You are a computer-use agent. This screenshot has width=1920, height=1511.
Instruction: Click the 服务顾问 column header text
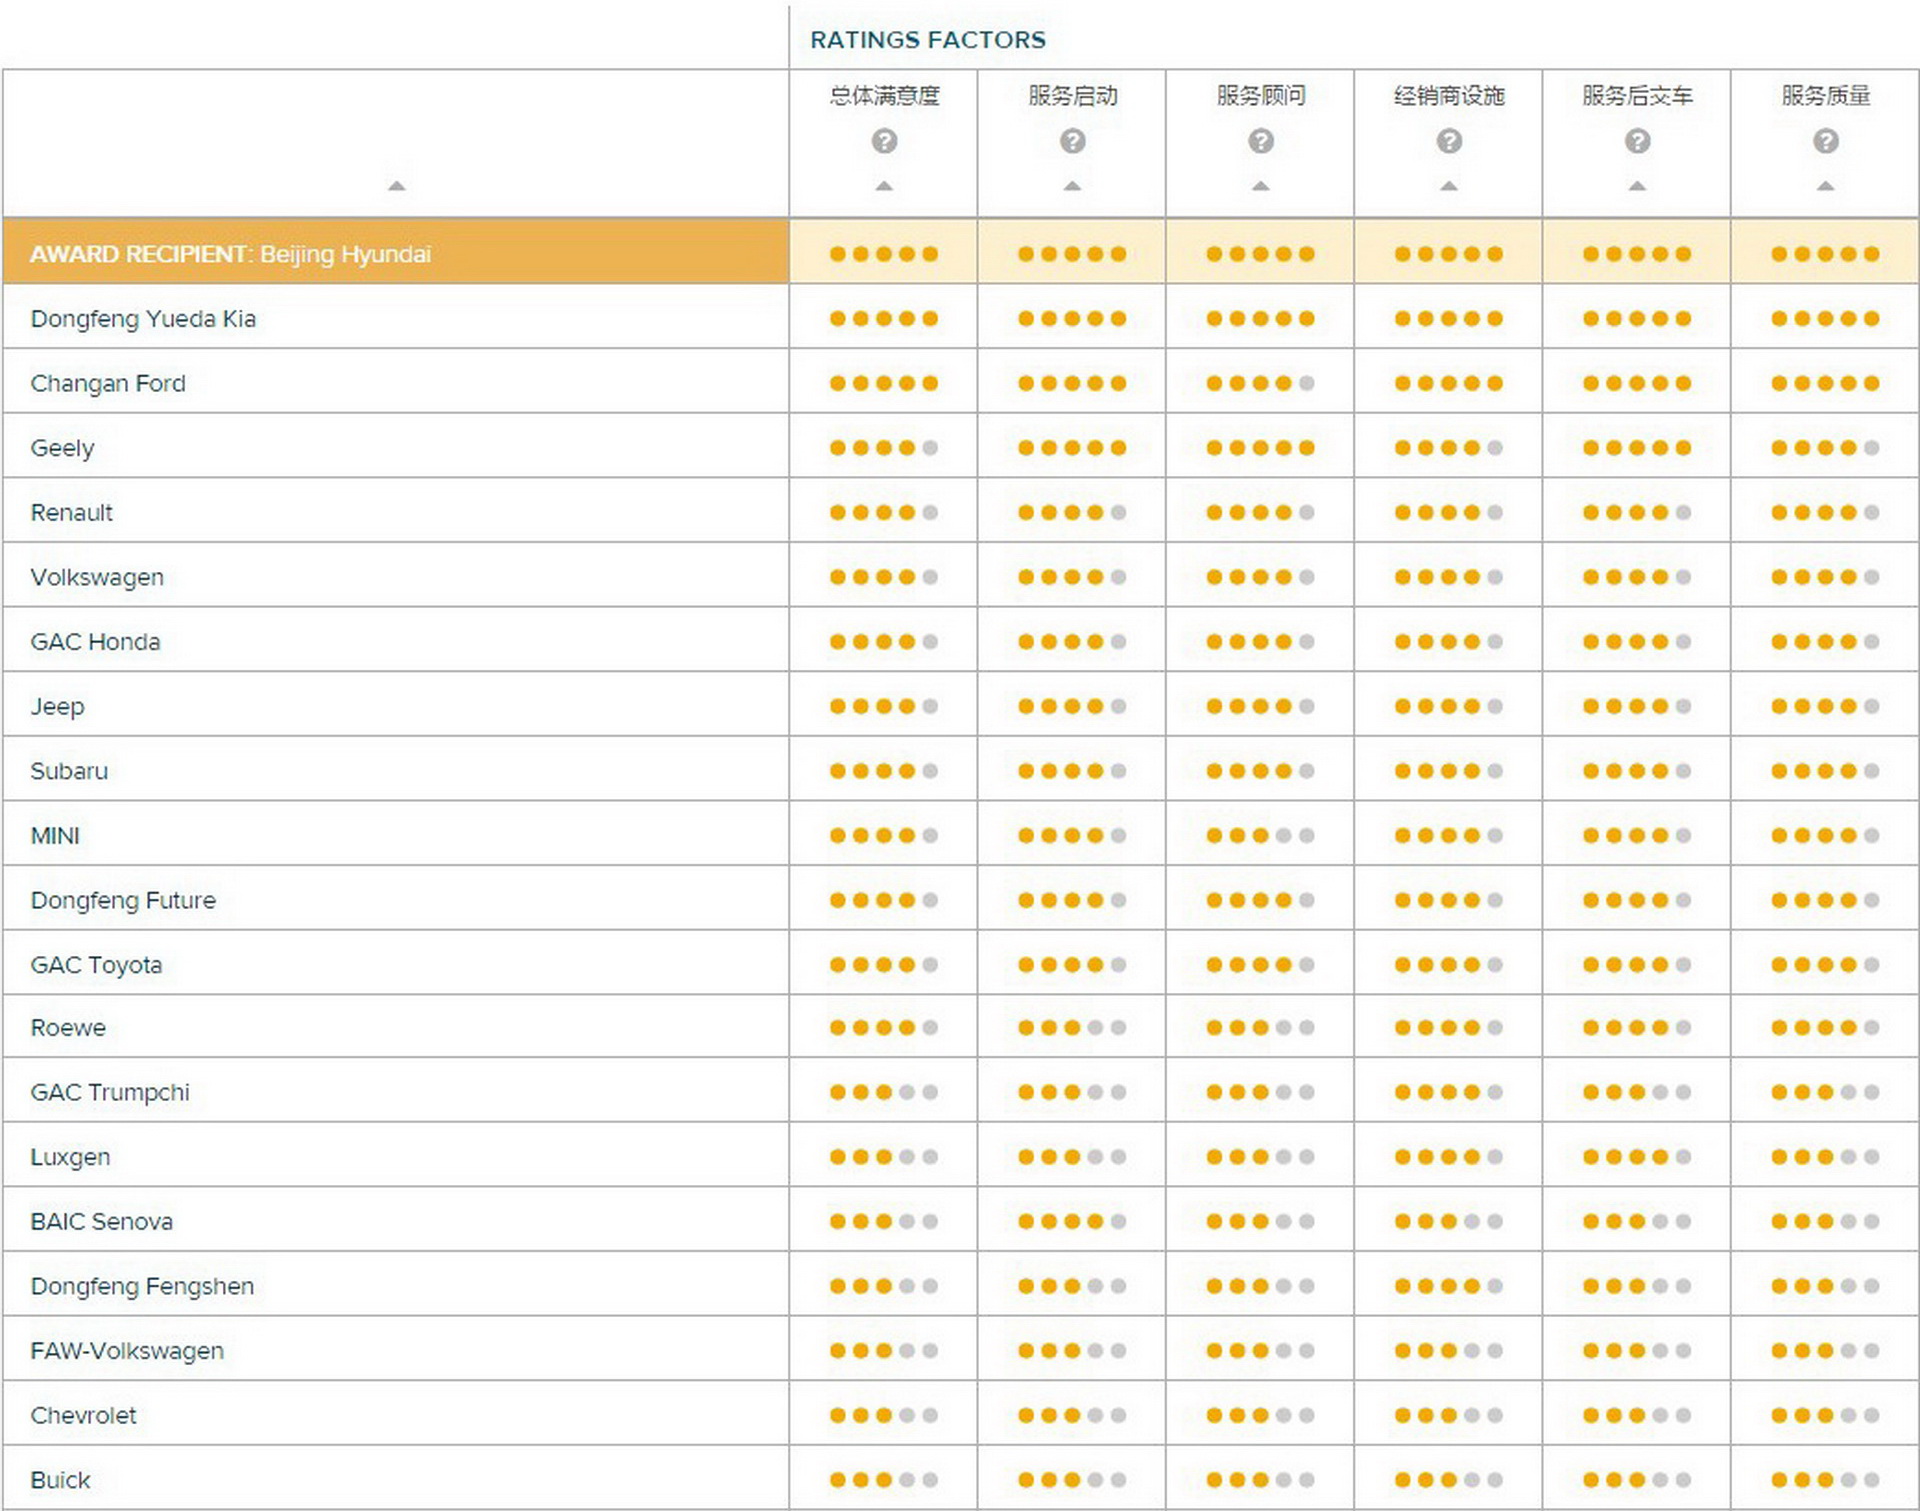(x=1261, y=96)
